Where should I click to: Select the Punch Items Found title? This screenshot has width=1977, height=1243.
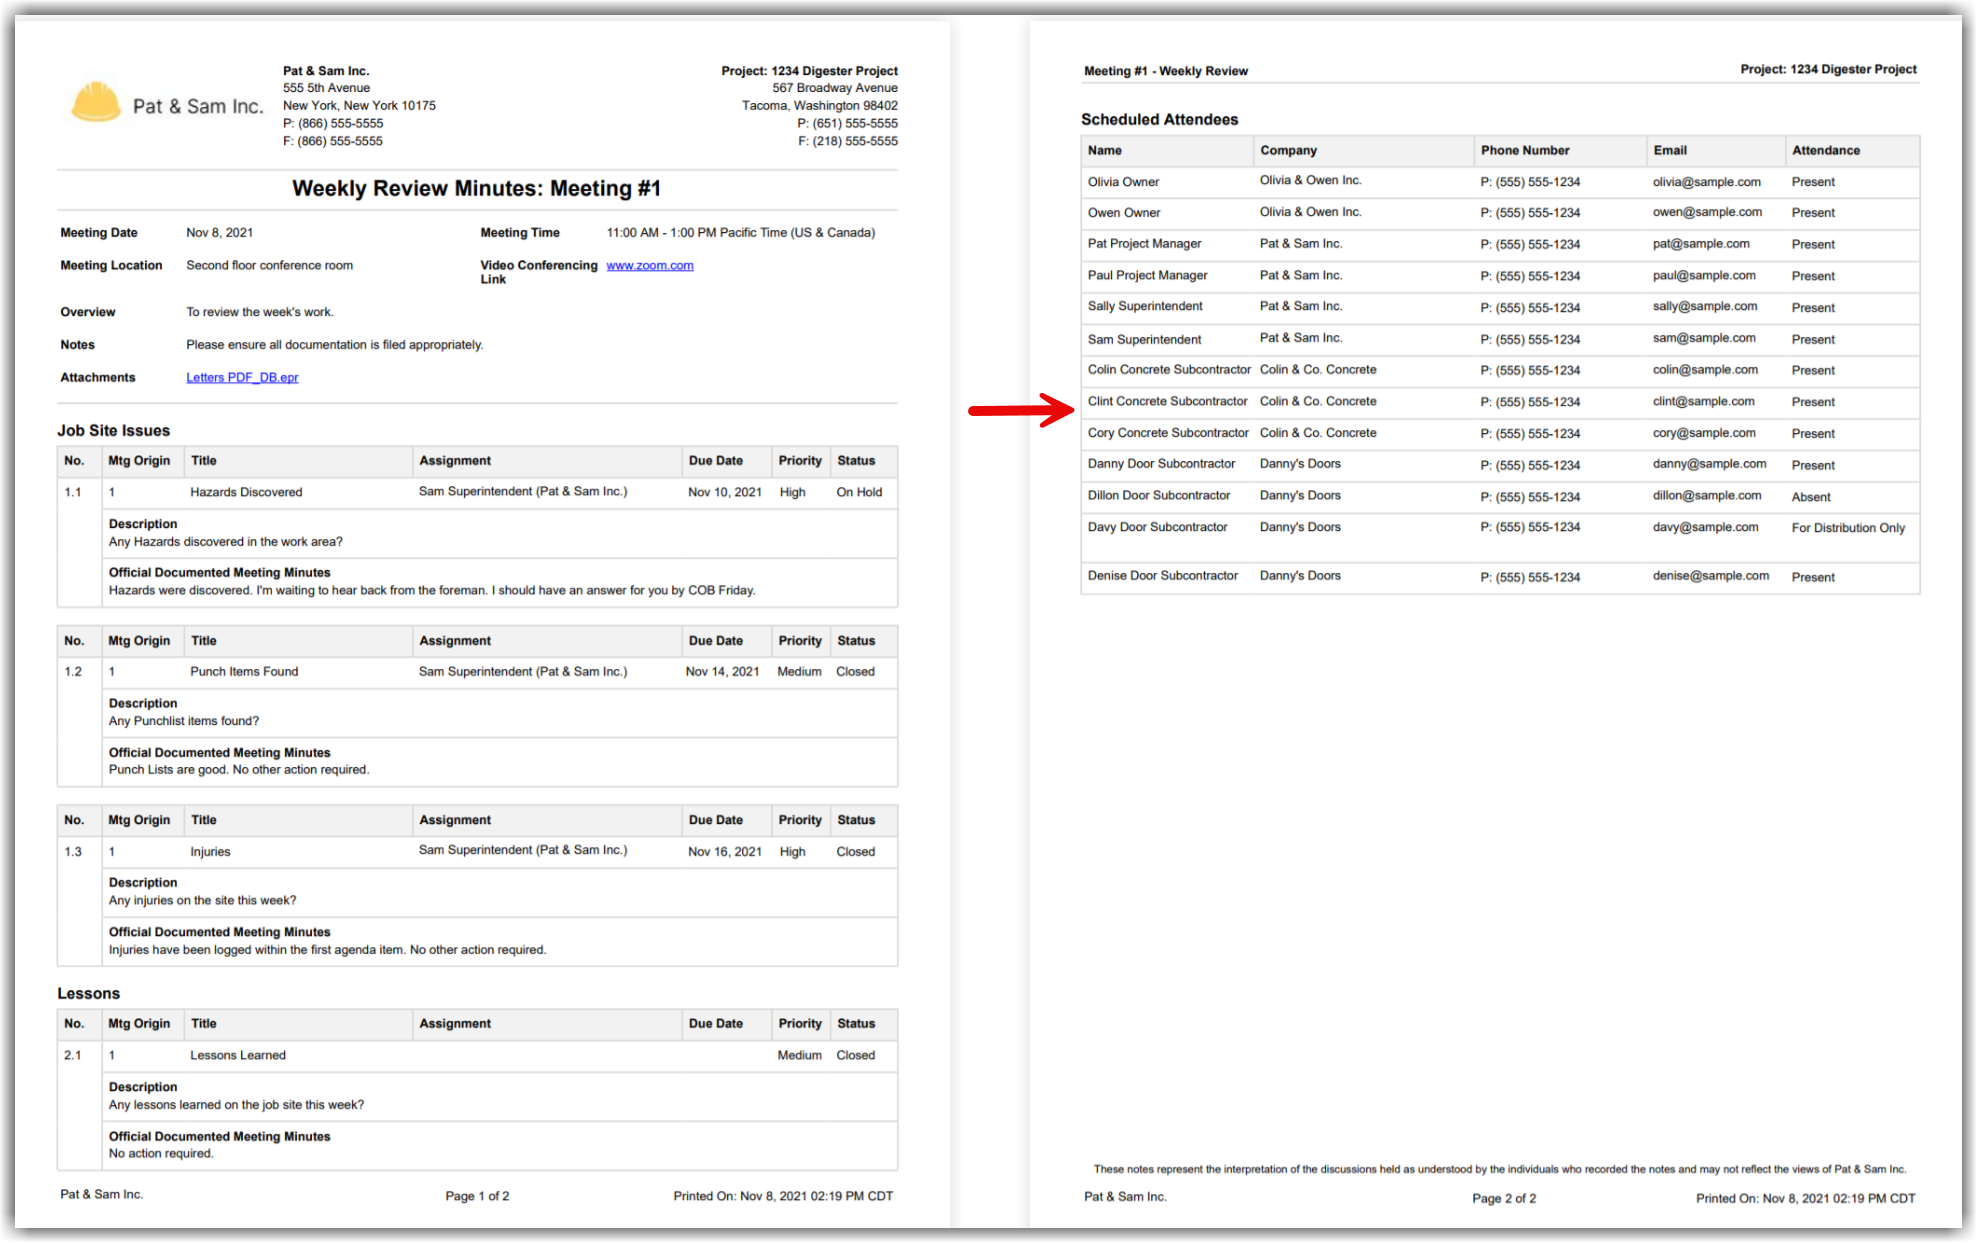(244, 671)
